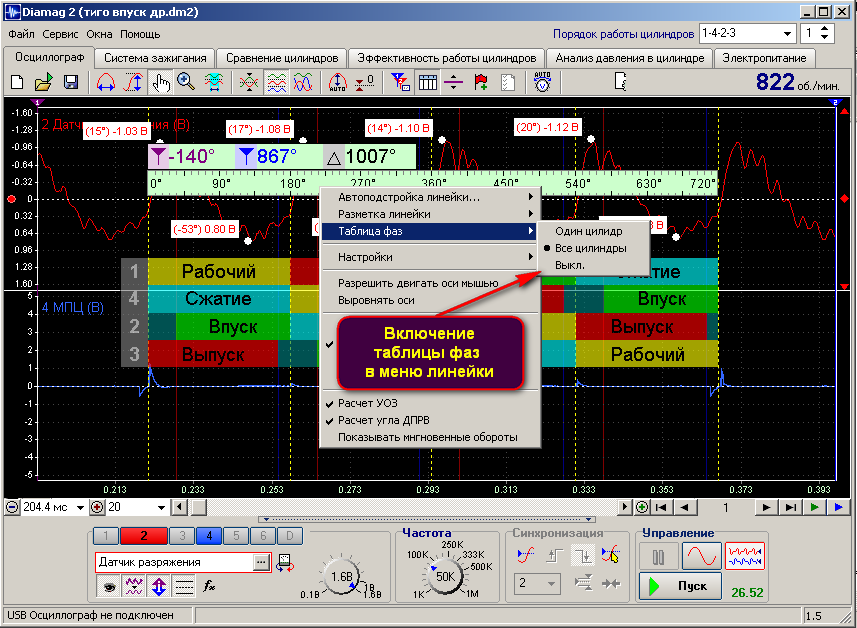Click the AUTO voltmeter icon
857x628 pixels.
(542, 83)
